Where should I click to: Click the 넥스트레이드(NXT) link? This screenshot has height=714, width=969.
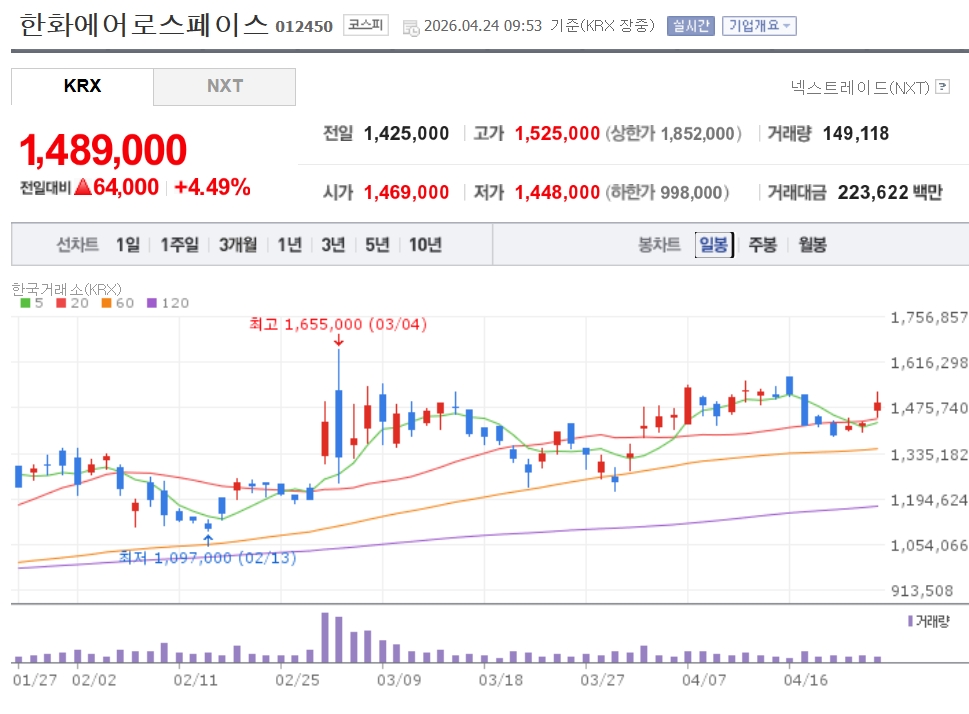[860, 87]
